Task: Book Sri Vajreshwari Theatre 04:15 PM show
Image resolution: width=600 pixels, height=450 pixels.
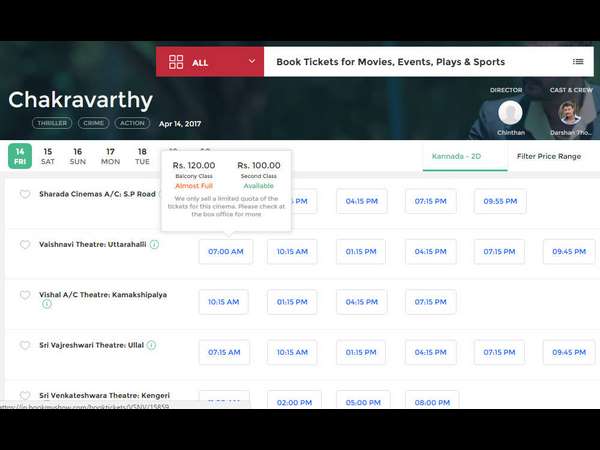Action: pos(431,352)
